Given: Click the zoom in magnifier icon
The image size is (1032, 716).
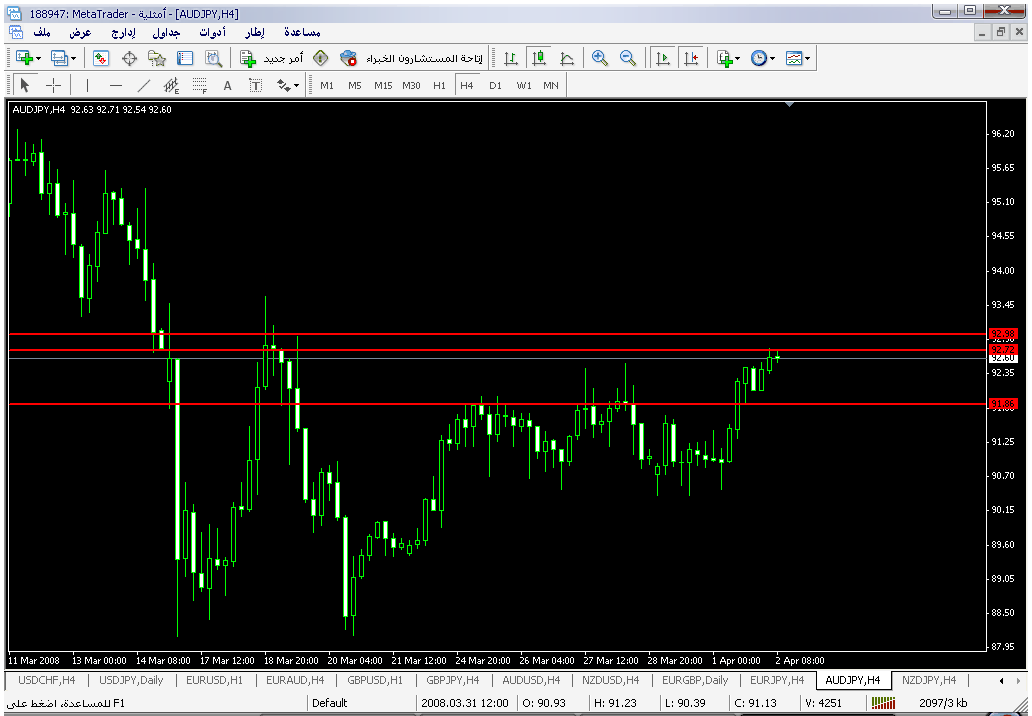Looking at the screenshot, I should click(600, 59).
